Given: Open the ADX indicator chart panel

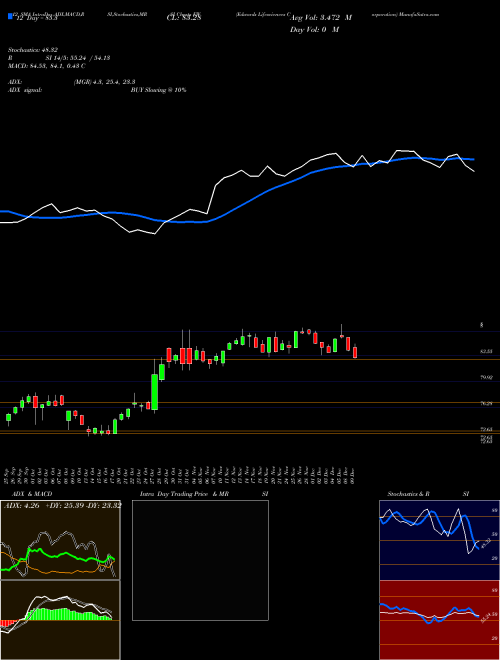Looking at the screenshot, I should (x=60, y=540).
